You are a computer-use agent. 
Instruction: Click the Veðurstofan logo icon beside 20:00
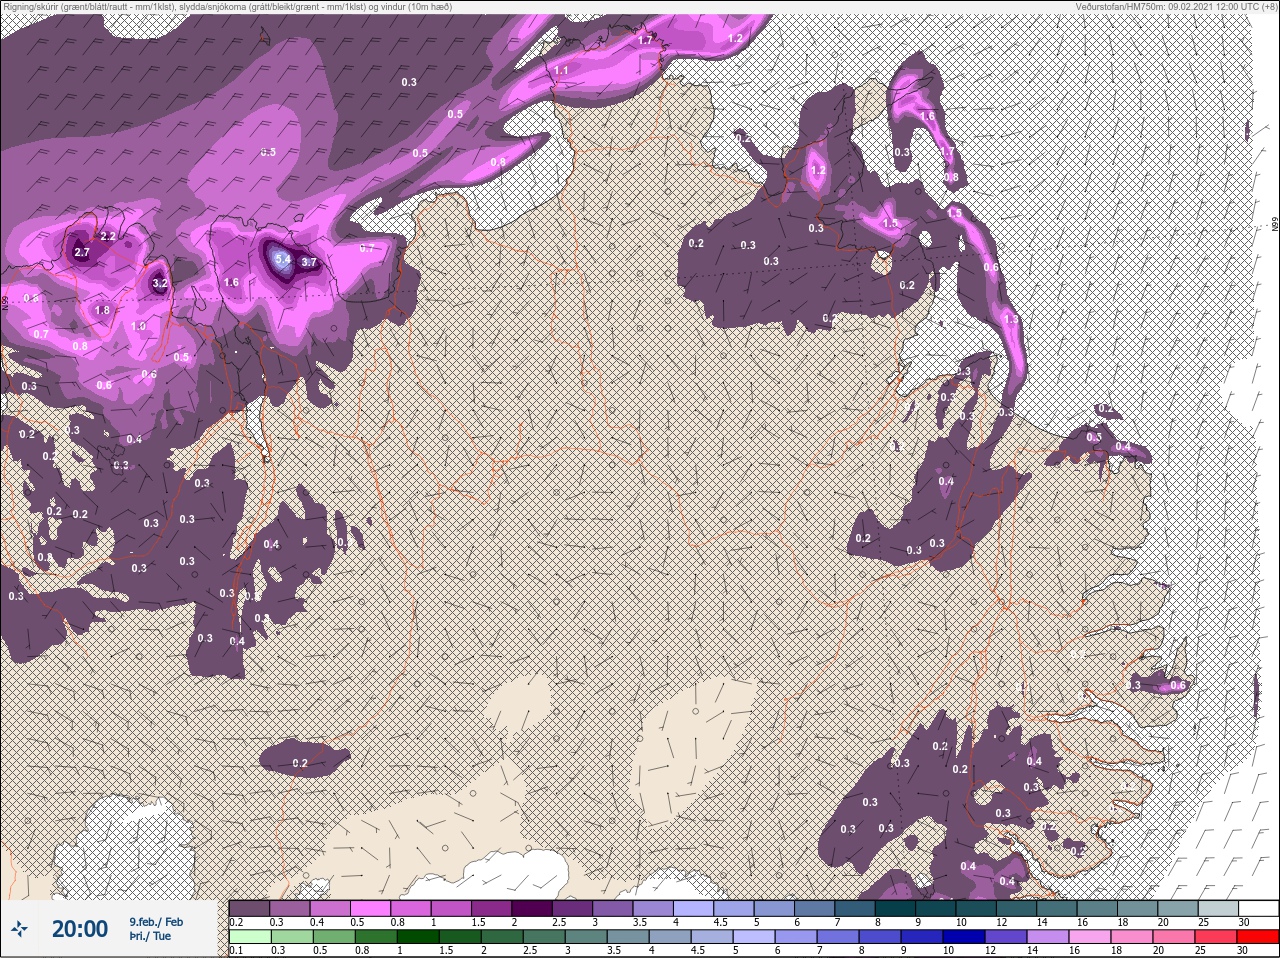(20, 929)
